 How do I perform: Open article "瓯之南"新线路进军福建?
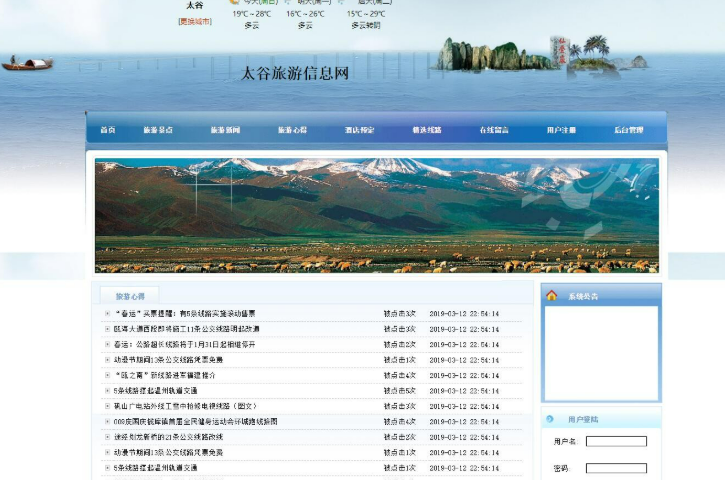point(165,375)
